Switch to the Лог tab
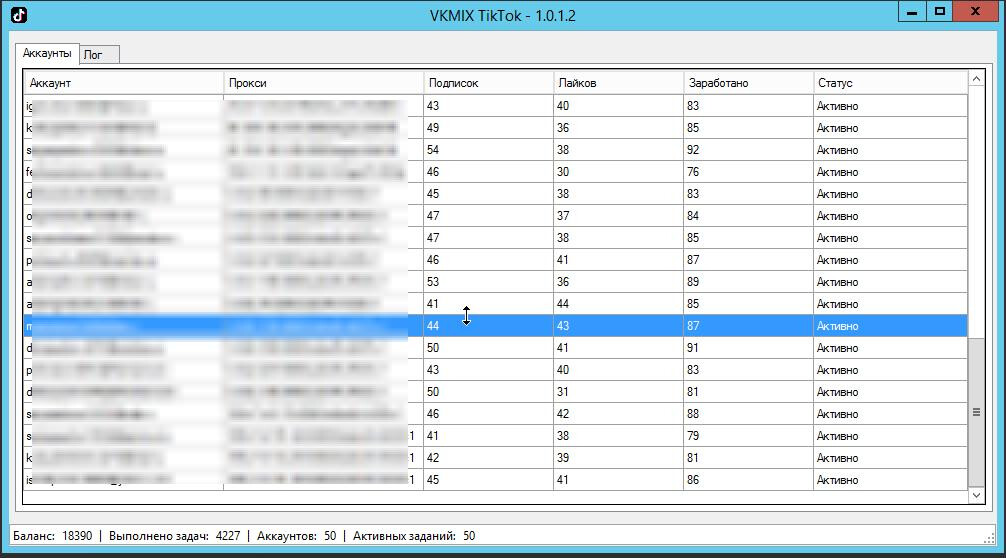The height and width of the screenshot is (558, 1006). click(99, 55)
